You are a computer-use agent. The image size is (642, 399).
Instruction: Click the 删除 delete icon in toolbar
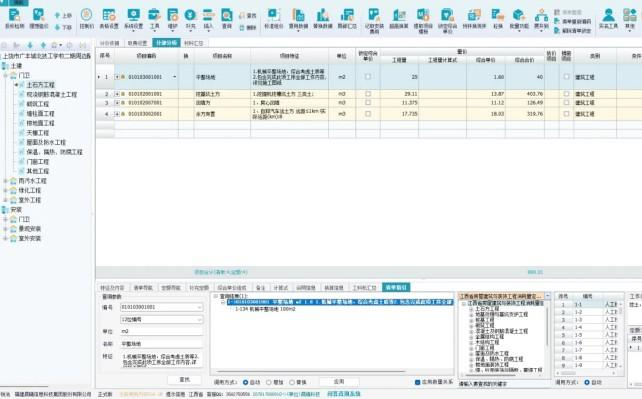(x=242, y=27)
